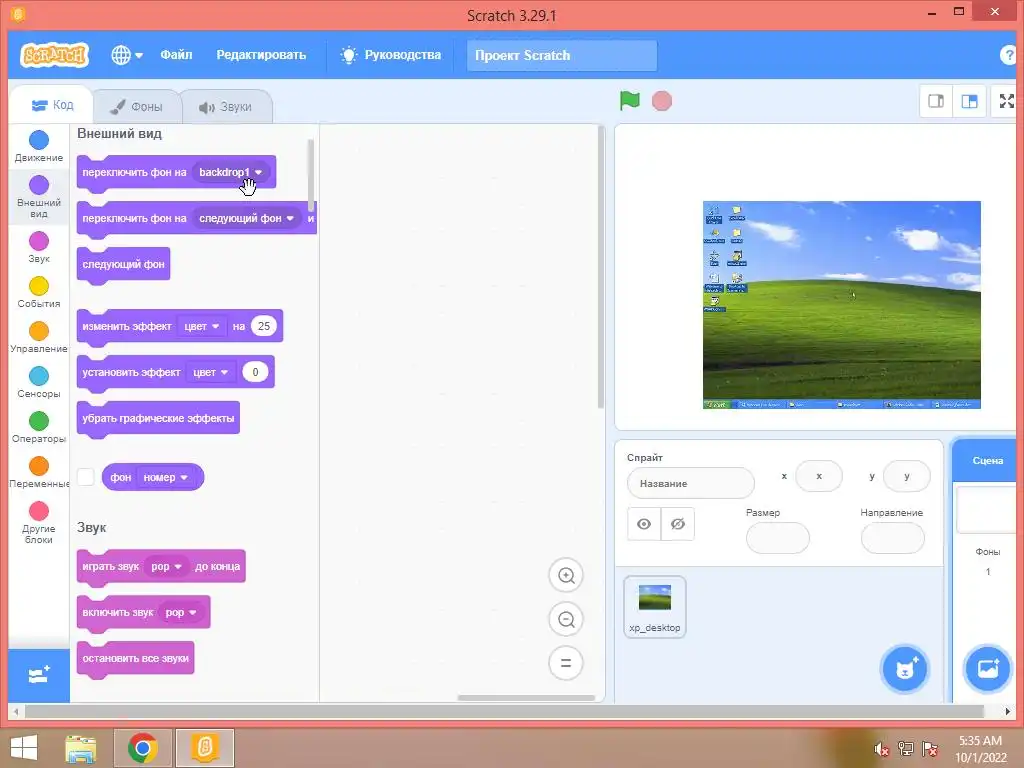This screenshot has height=768, width=1024.
Task: Click the stage preview image
Action: (x=842, y=305)
